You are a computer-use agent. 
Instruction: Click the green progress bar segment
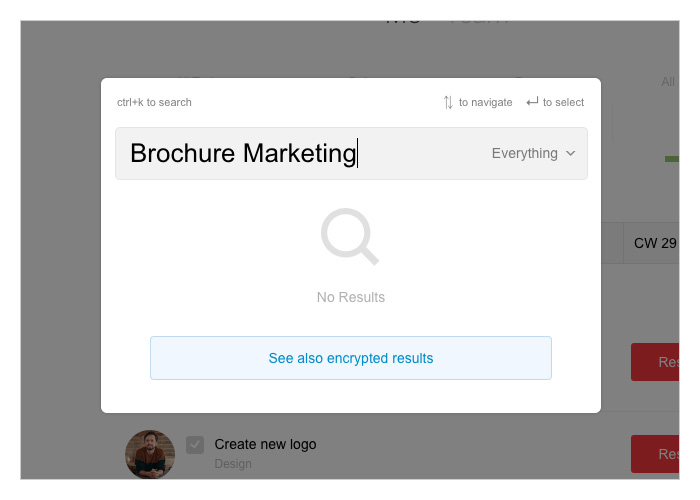point(672,159)
